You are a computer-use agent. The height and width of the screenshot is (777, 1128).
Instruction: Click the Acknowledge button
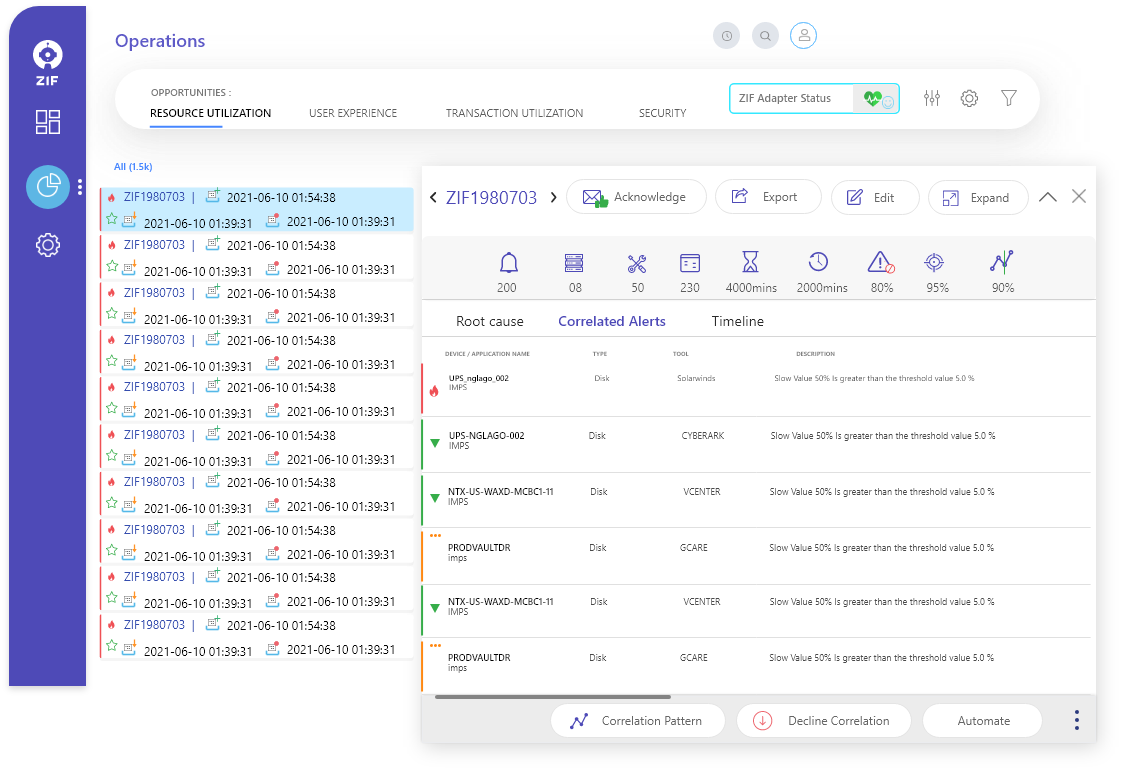636,197
